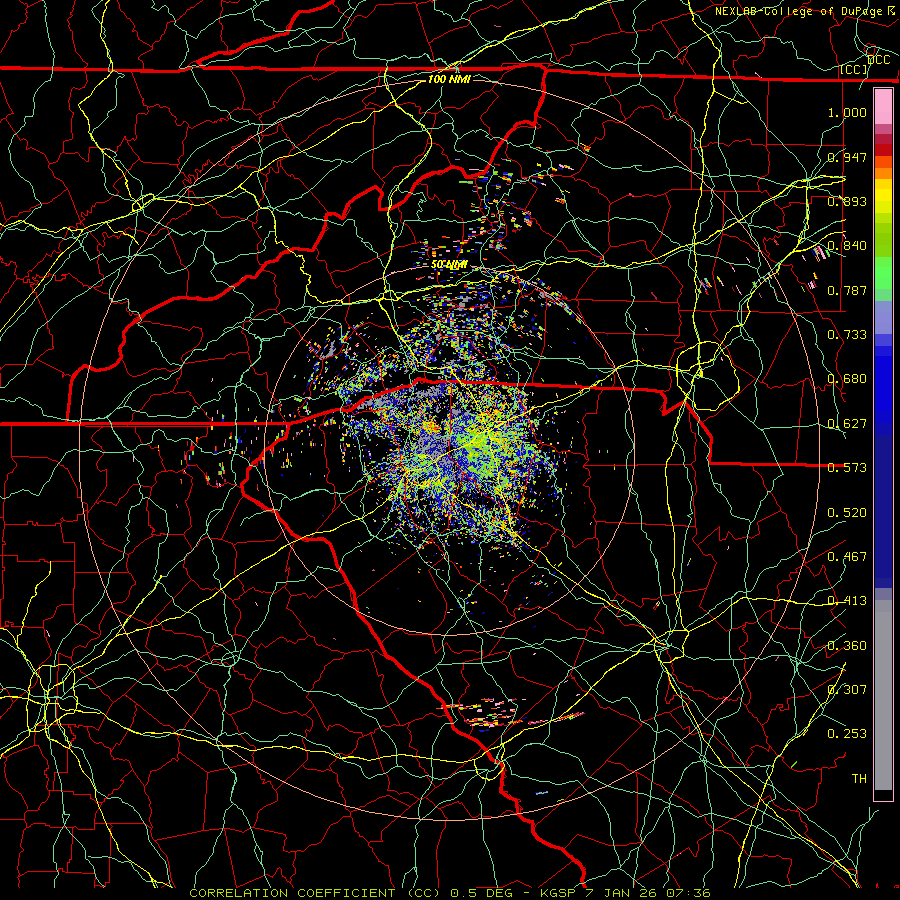Select the 0.787 scale value
This screenshot has height=900, width=900.
[847, 290]
